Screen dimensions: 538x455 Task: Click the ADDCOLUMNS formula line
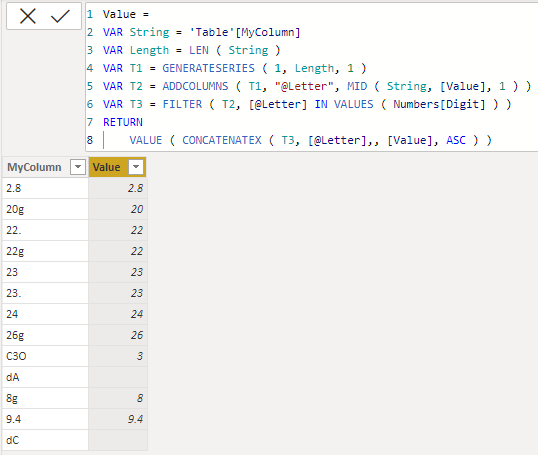tap(317, 86)
